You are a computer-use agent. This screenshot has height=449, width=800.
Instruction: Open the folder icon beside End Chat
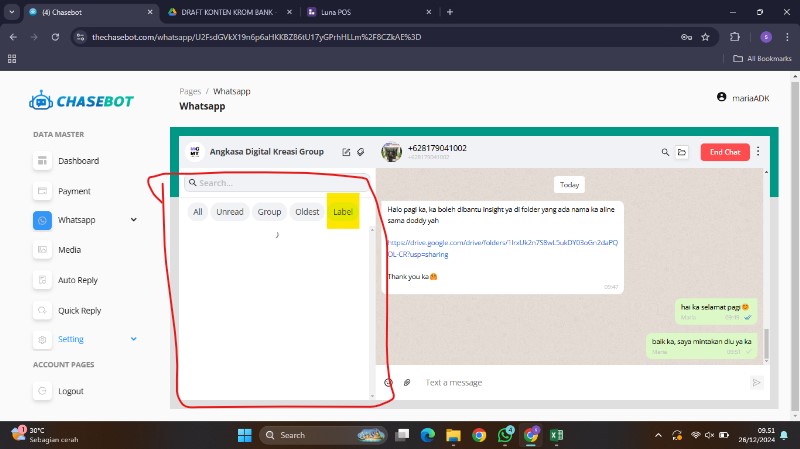682,152
